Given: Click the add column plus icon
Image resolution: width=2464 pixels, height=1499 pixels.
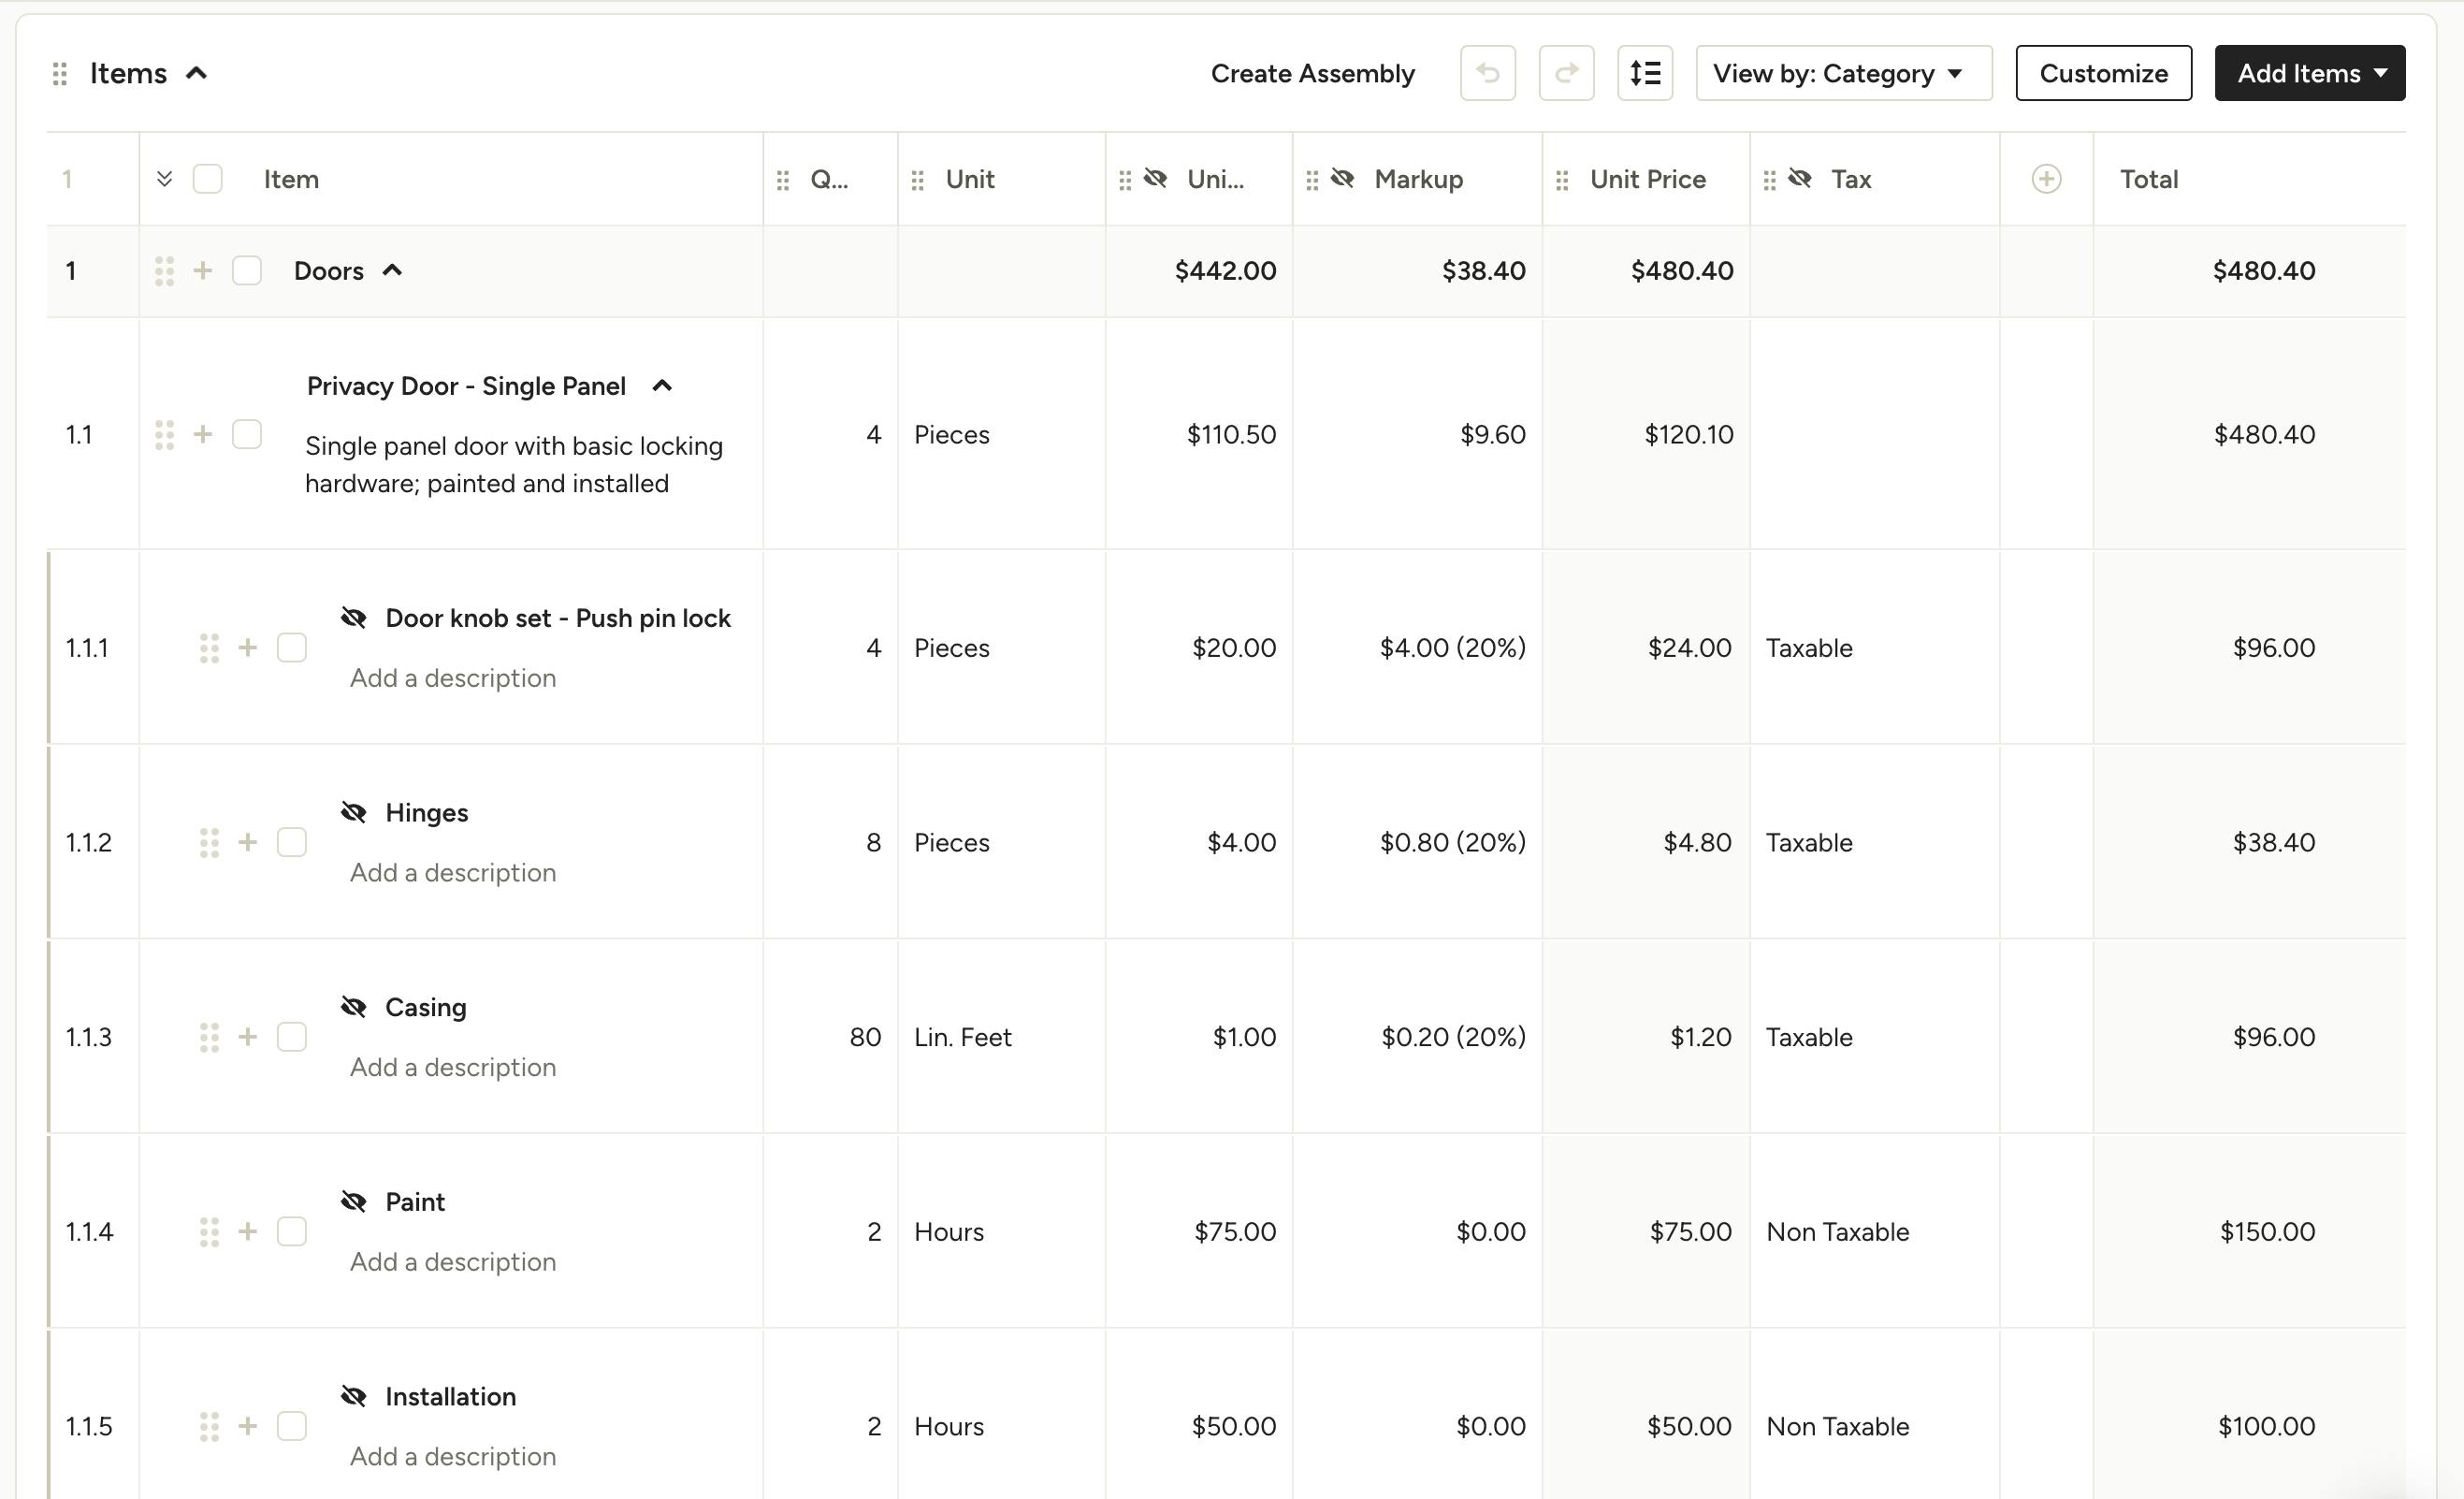Looking at the screenshot, I should click(2046, 179).
